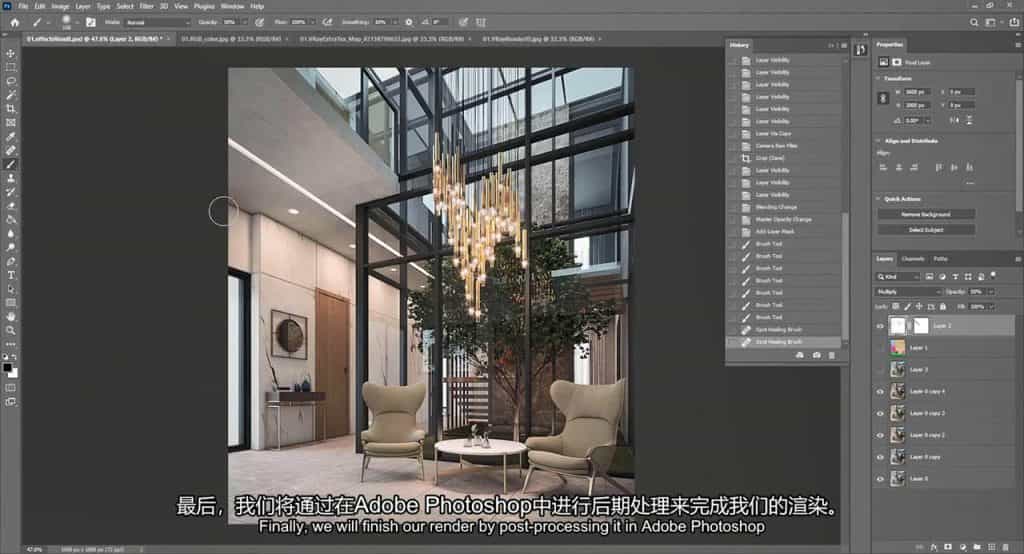The width and height of the screenshot is (1024, 554).
Task: Select the Hand tool
Action: [x=10, y=316]
